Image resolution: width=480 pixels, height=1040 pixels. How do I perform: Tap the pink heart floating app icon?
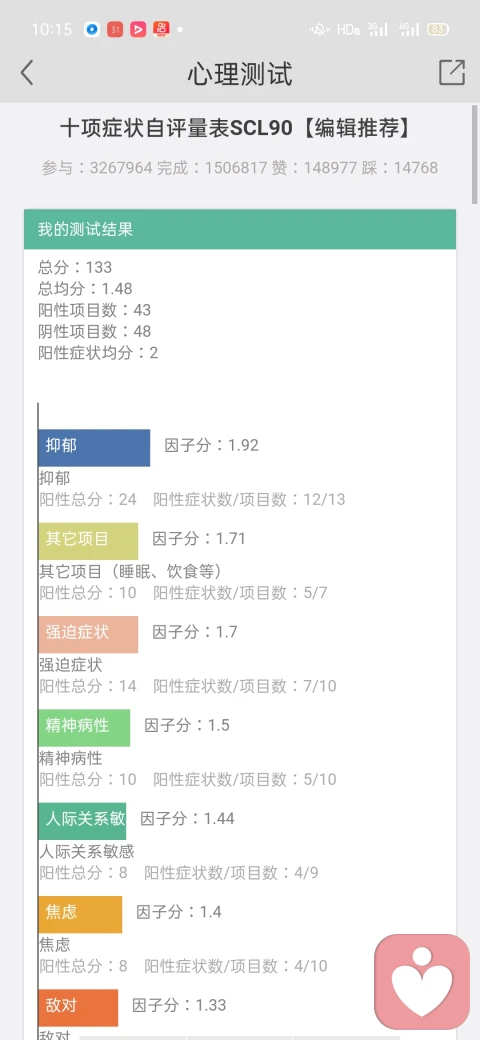point(422,981)
